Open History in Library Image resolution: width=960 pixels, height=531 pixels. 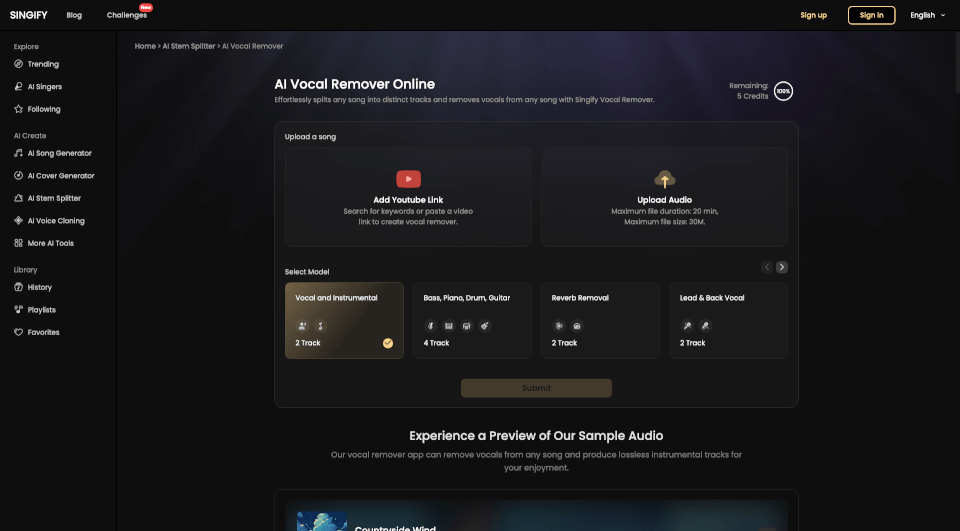tap(40, 287)
